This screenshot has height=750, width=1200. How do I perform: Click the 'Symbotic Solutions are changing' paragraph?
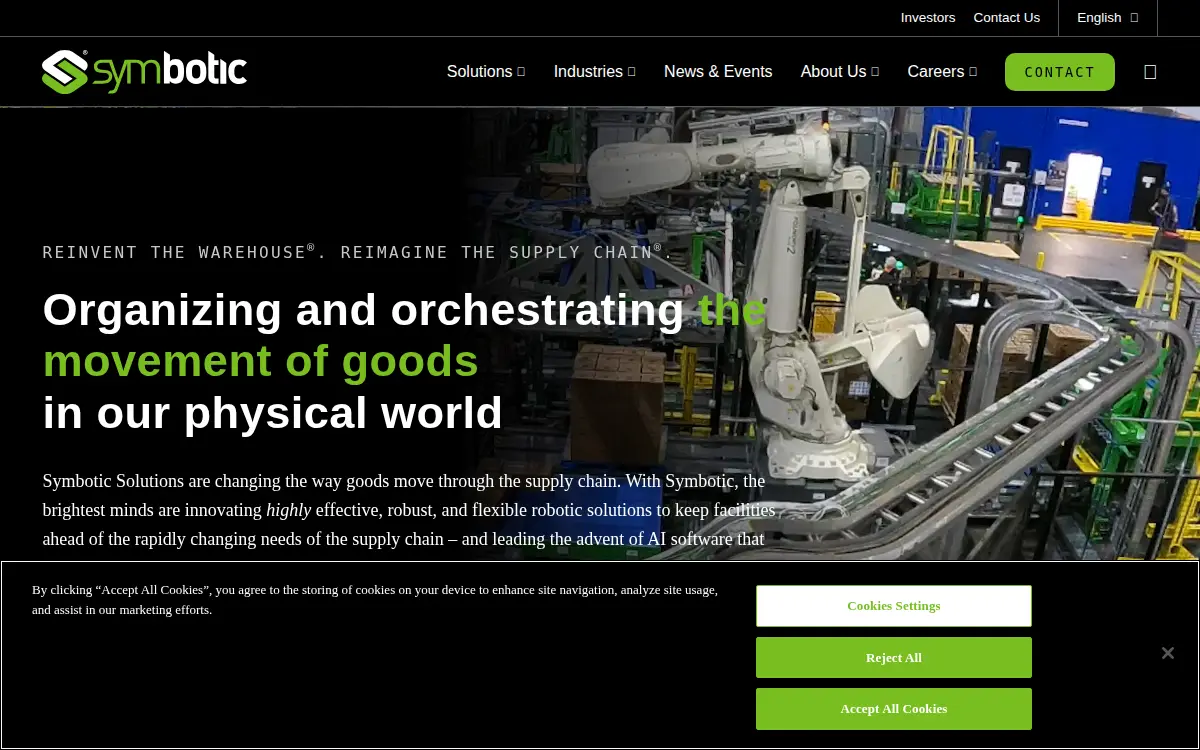(409, 510)
